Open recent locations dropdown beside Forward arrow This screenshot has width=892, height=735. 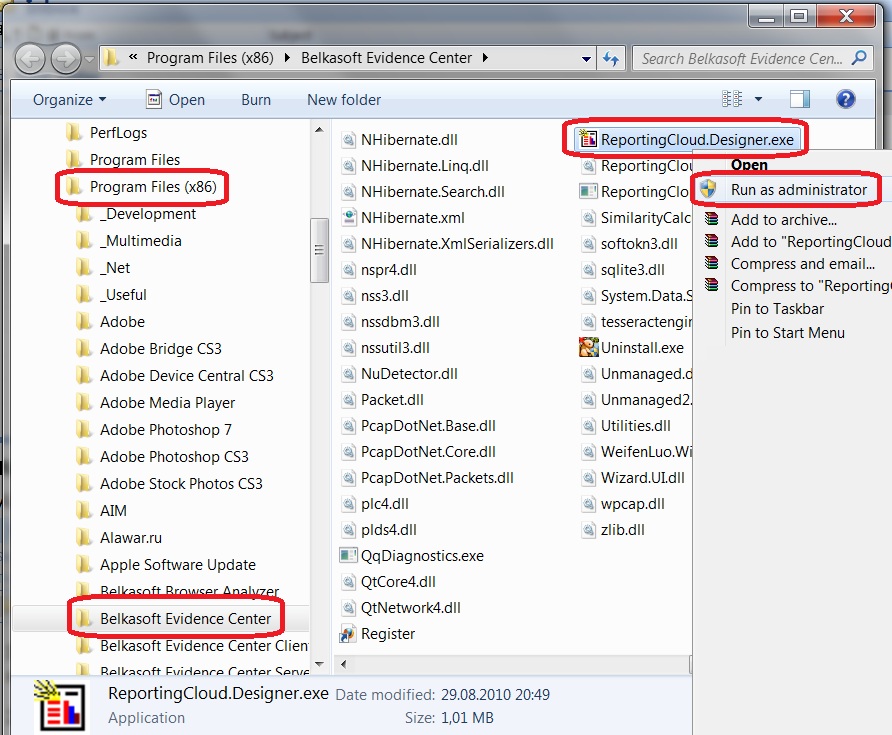pyautogui.click(x=89, y=59)
